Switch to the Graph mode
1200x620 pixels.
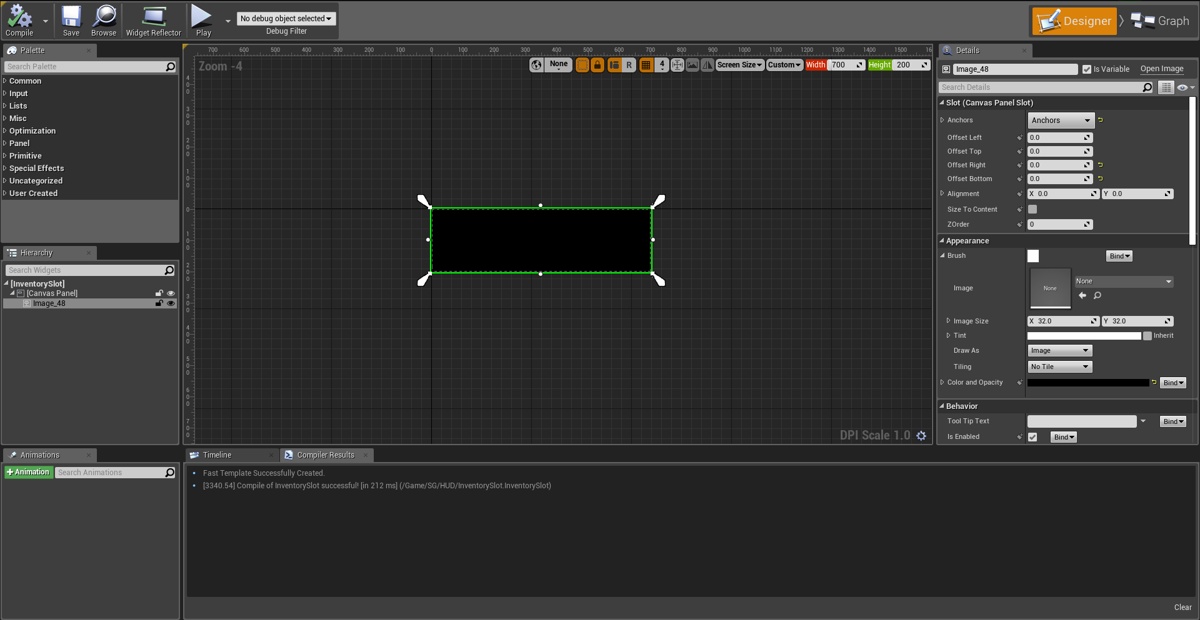pos(1160,21)
